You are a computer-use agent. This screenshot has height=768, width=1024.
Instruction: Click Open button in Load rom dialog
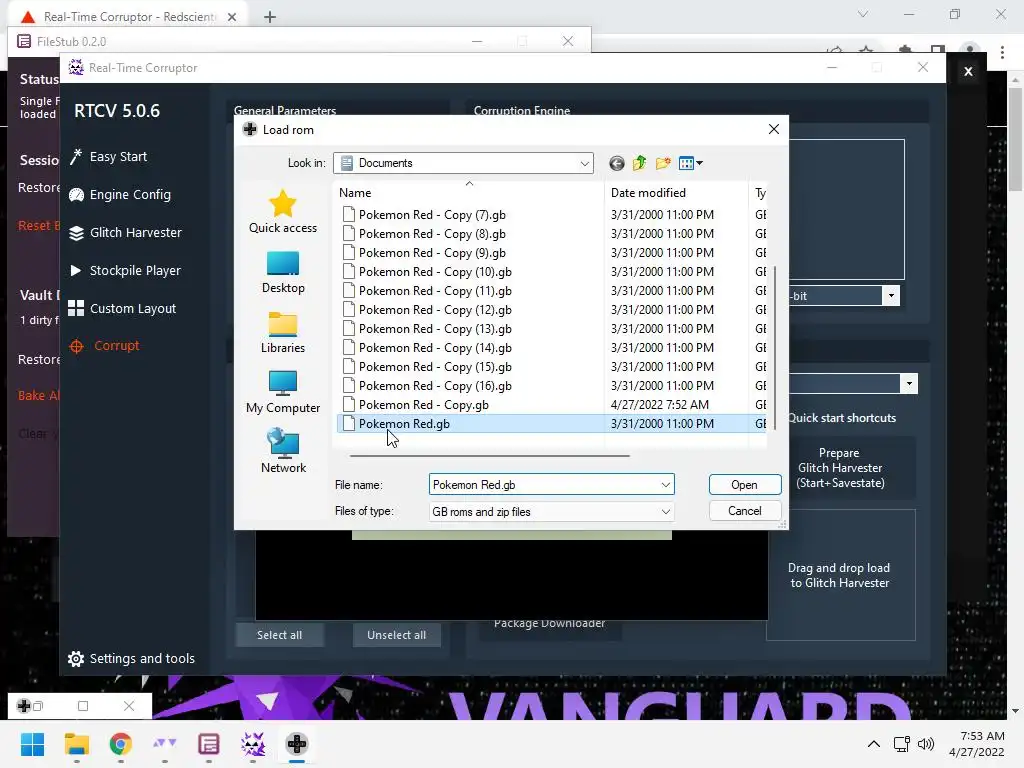(x=744, y=485)
